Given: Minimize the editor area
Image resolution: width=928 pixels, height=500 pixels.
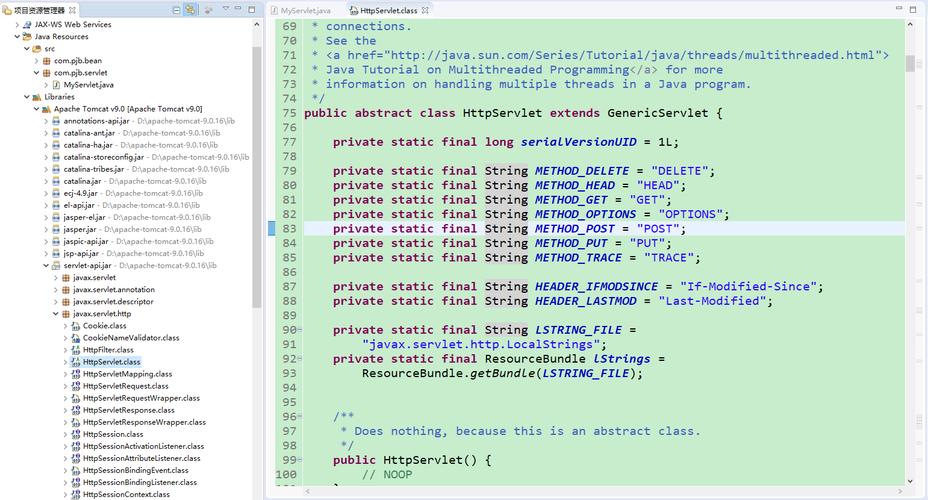Looking at the screenshot, I should click(898, 8).
